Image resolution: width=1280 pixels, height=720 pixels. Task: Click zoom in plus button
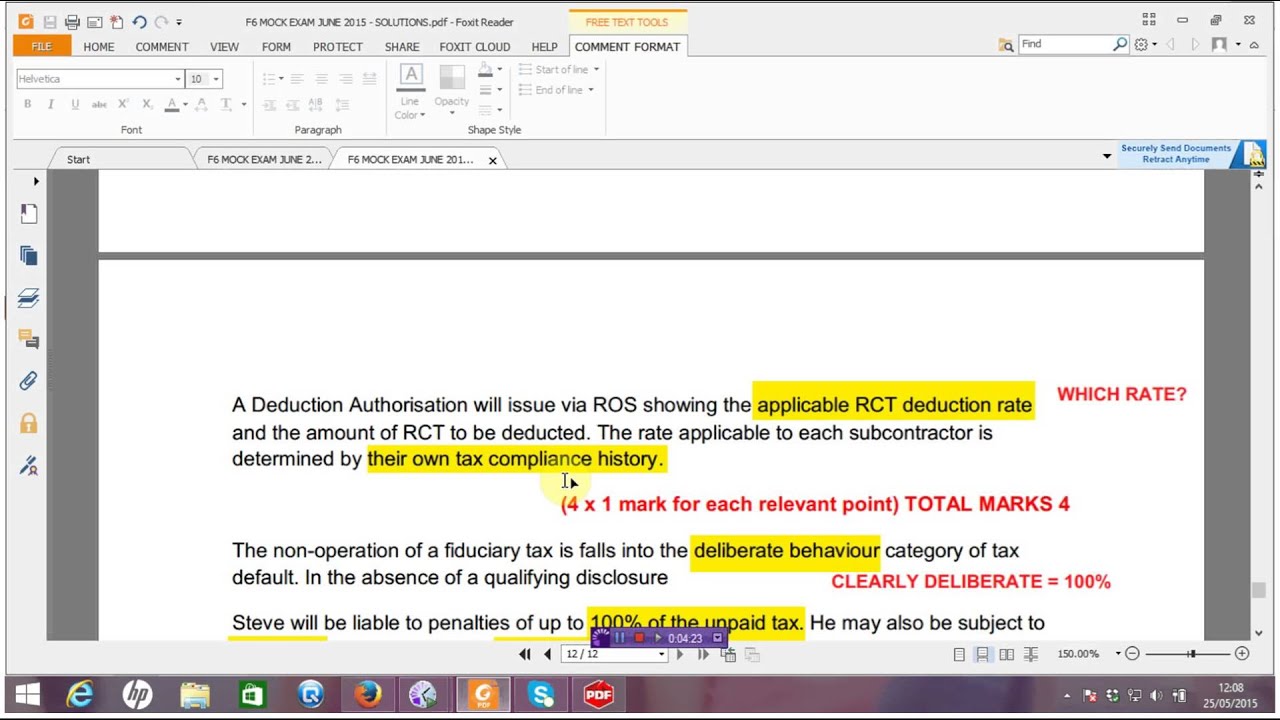[x=1242, y=654]
